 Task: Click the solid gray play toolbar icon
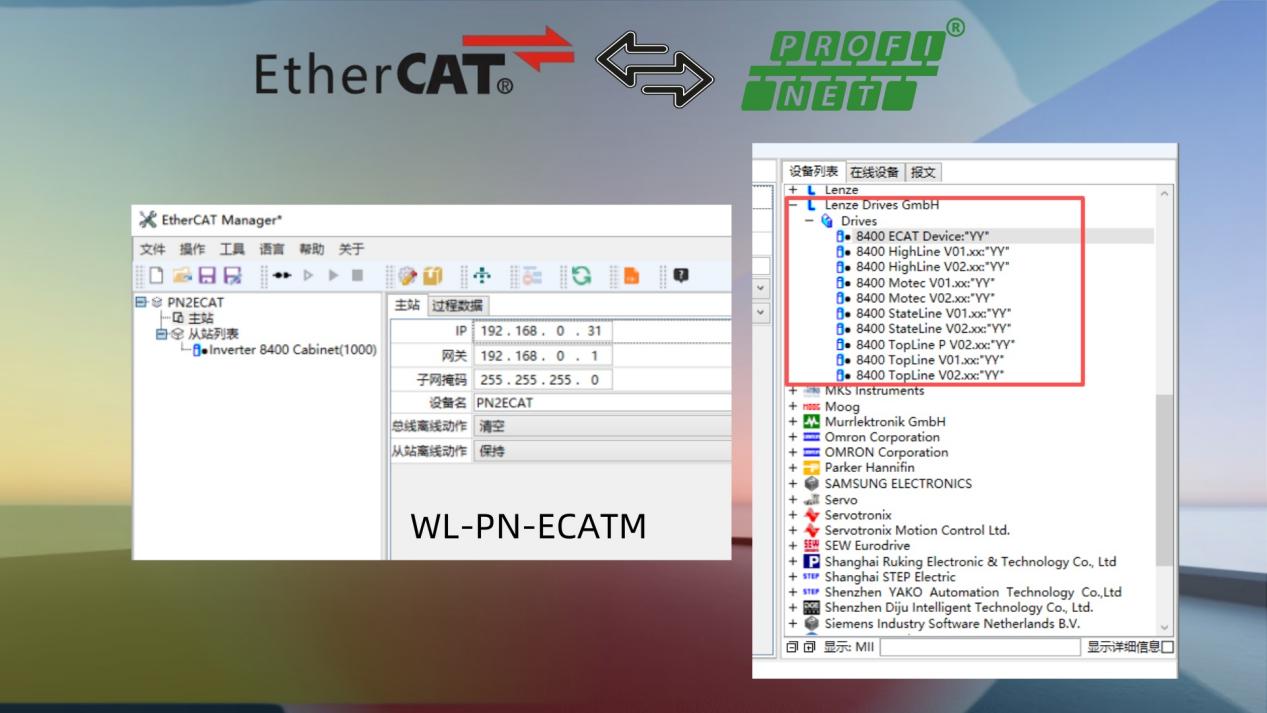click(333, 275)
